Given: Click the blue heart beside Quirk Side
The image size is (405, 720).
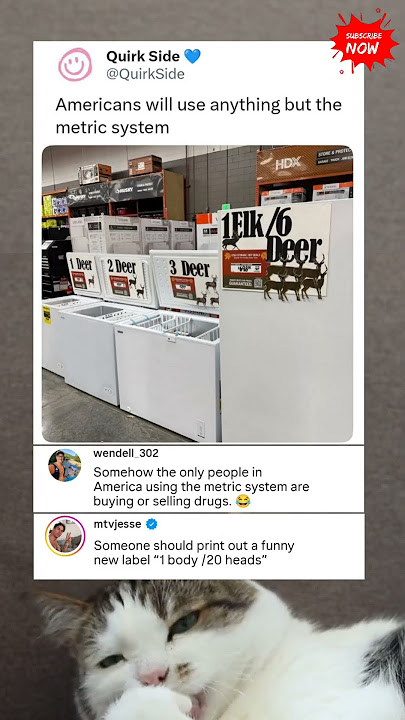Looking at the screenshot, I should pos(192,56).
